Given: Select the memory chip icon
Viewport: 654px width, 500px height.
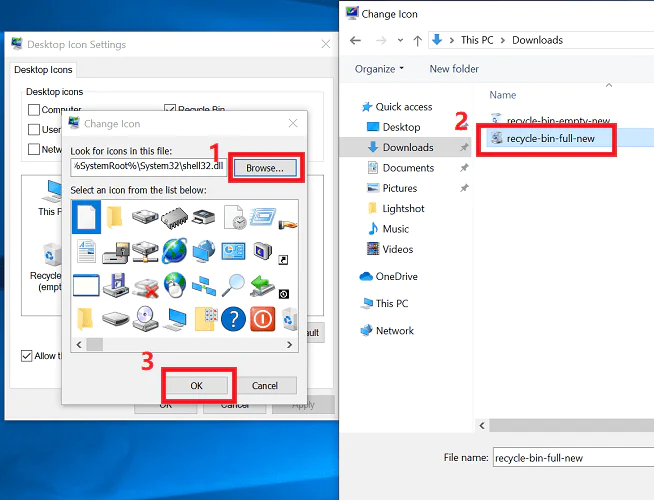Looking at the screenshot, I should pos(175,216).
